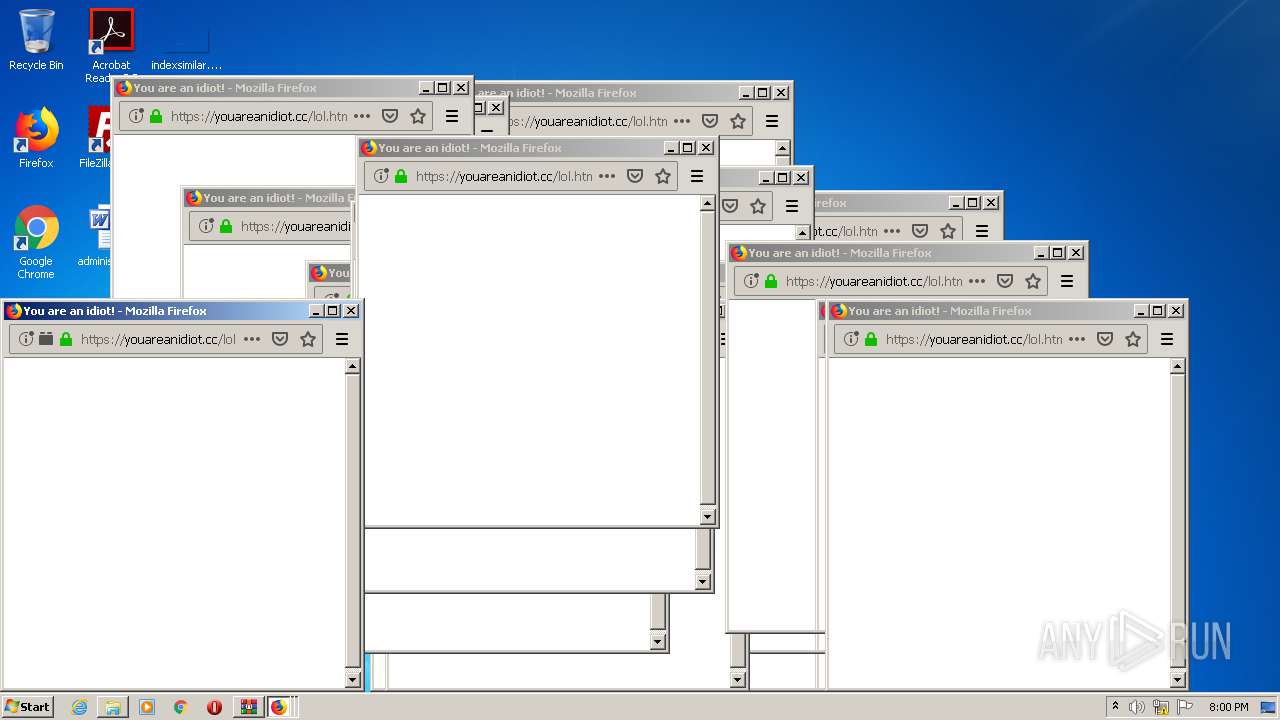1280x720 pixels.
Task: Select the Acrobat Reader desktop shortcut
Action: (111, 44)
